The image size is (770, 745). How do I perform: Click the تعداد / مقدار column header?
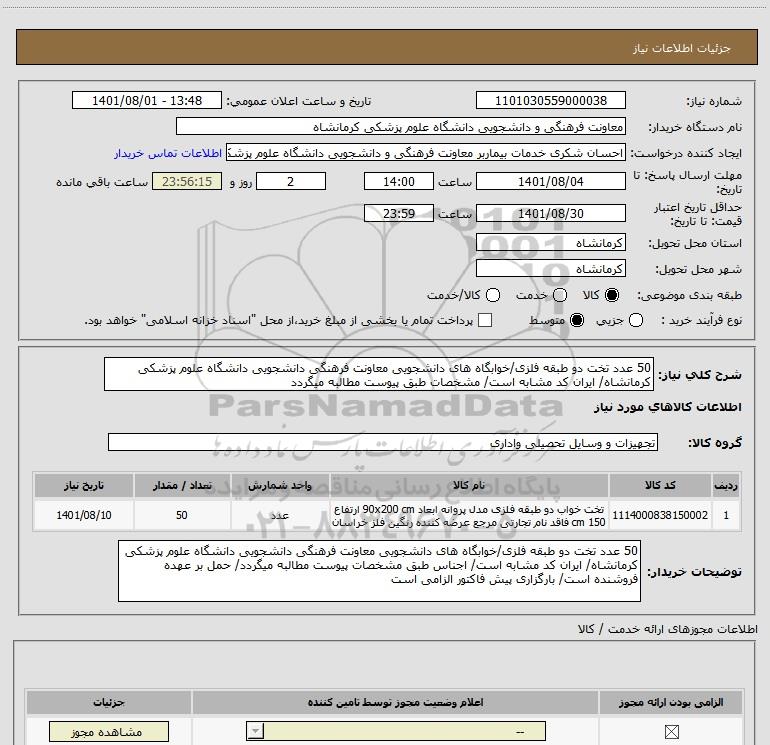[182, 486]
